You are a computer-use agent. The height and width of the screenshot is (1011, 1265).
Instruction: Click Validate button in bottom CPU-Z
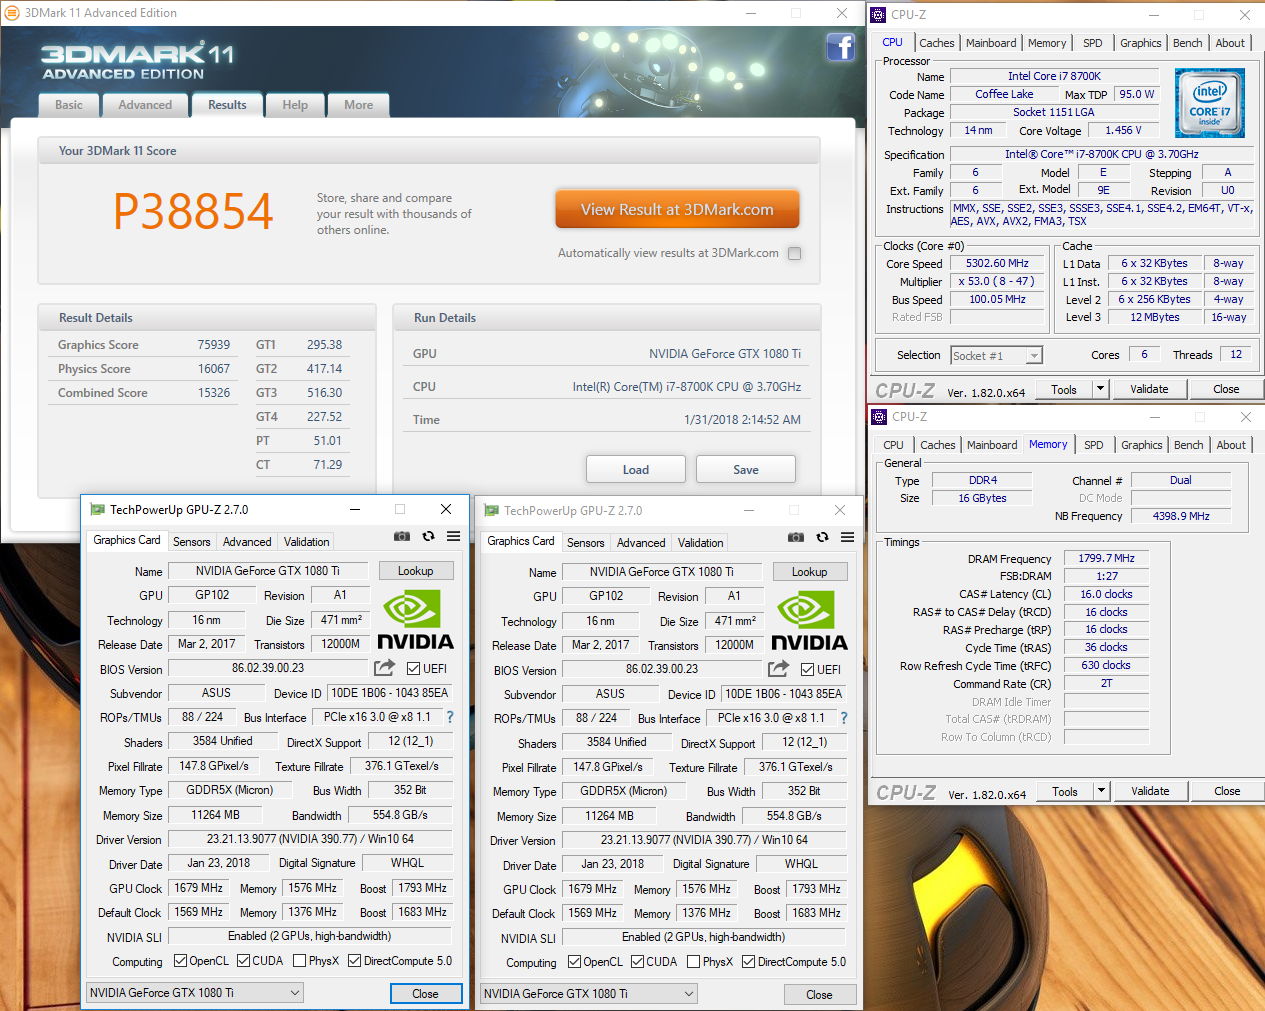1150,791
